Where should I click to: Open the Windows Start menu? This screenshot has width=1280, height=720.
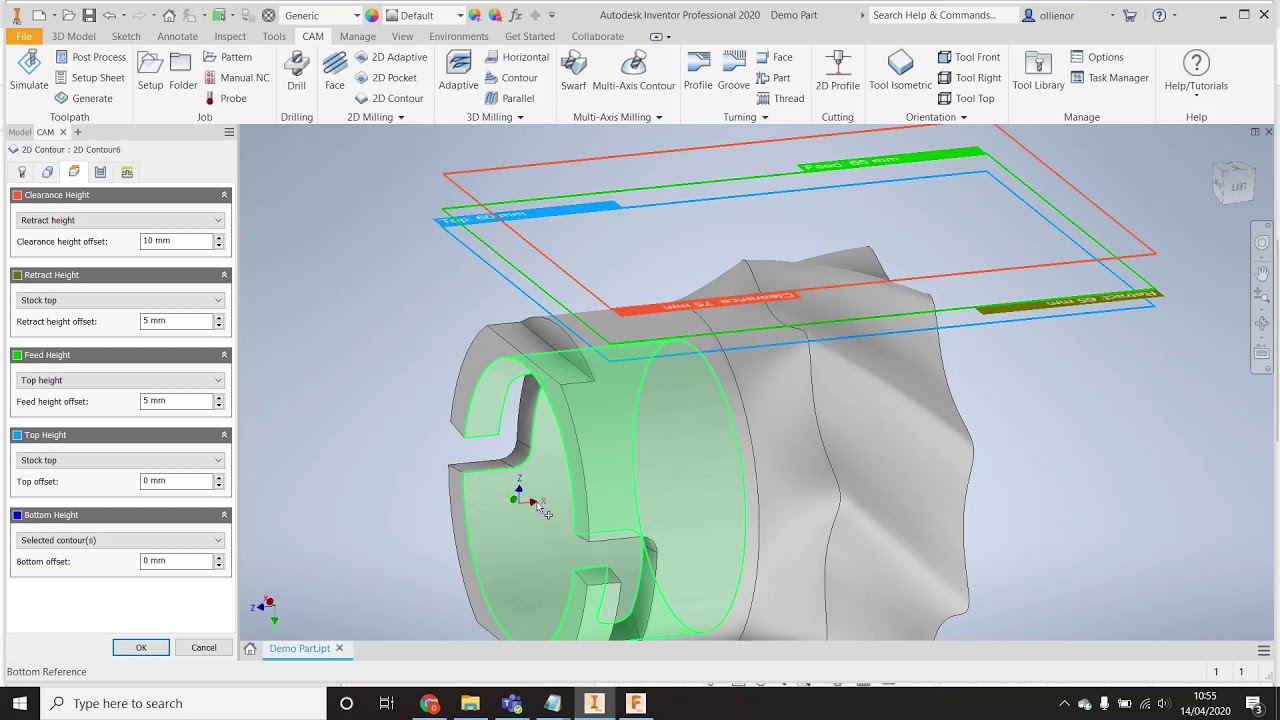click(20, 703)
